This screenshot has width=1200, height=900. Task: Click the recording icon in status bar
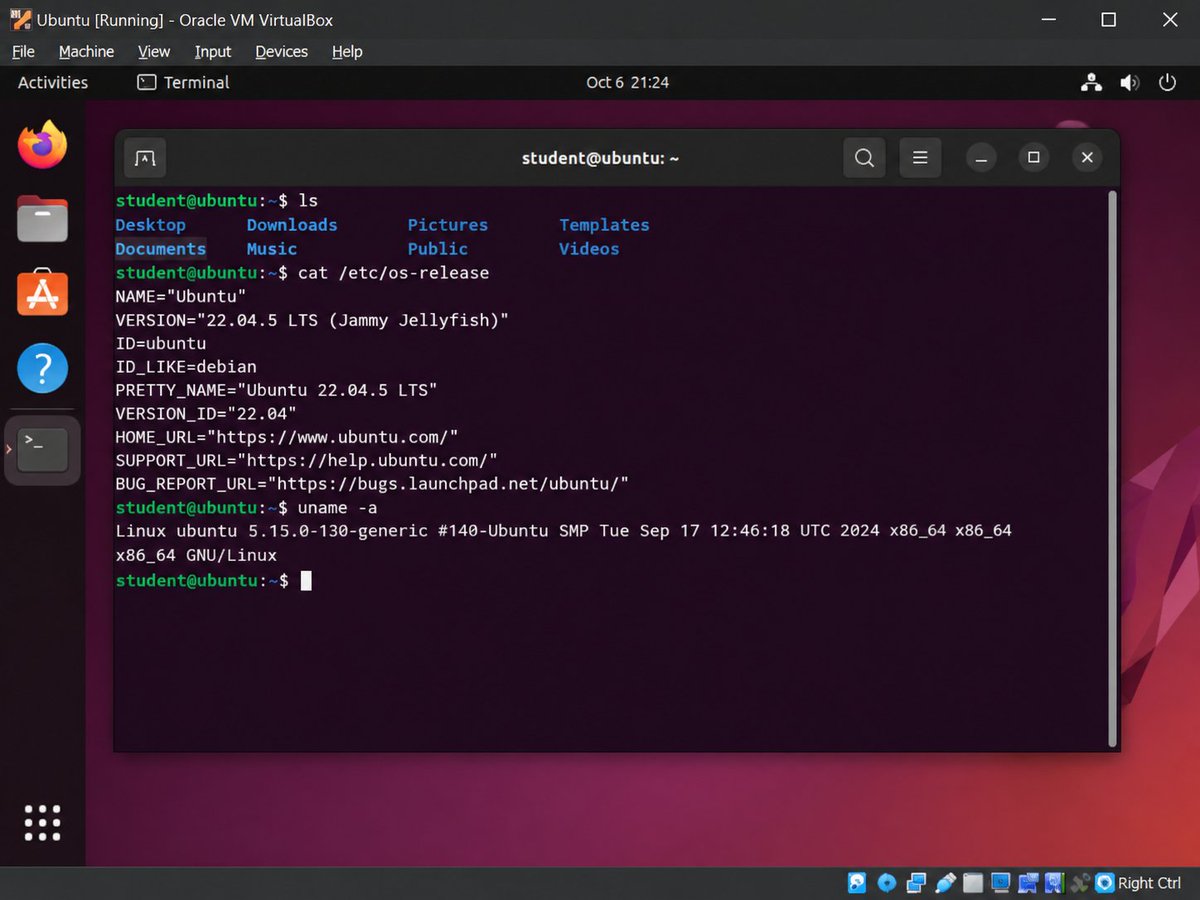pos(1028,883)
